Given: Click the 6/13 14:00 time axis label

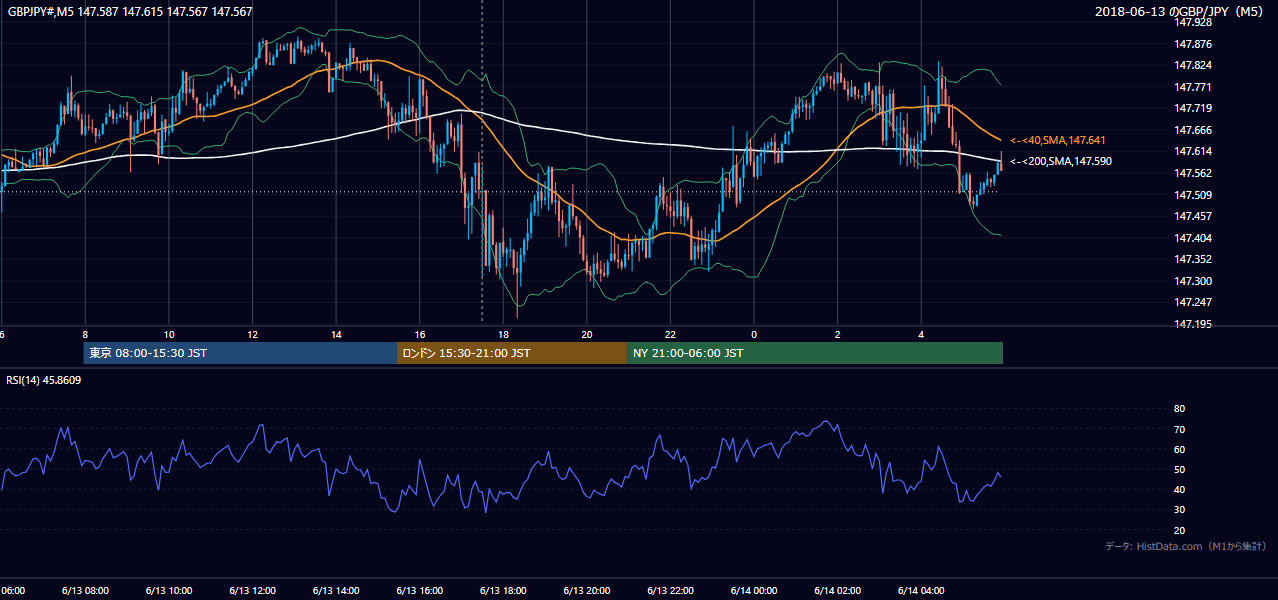Looking at the screenshot, I should (335, 590).
